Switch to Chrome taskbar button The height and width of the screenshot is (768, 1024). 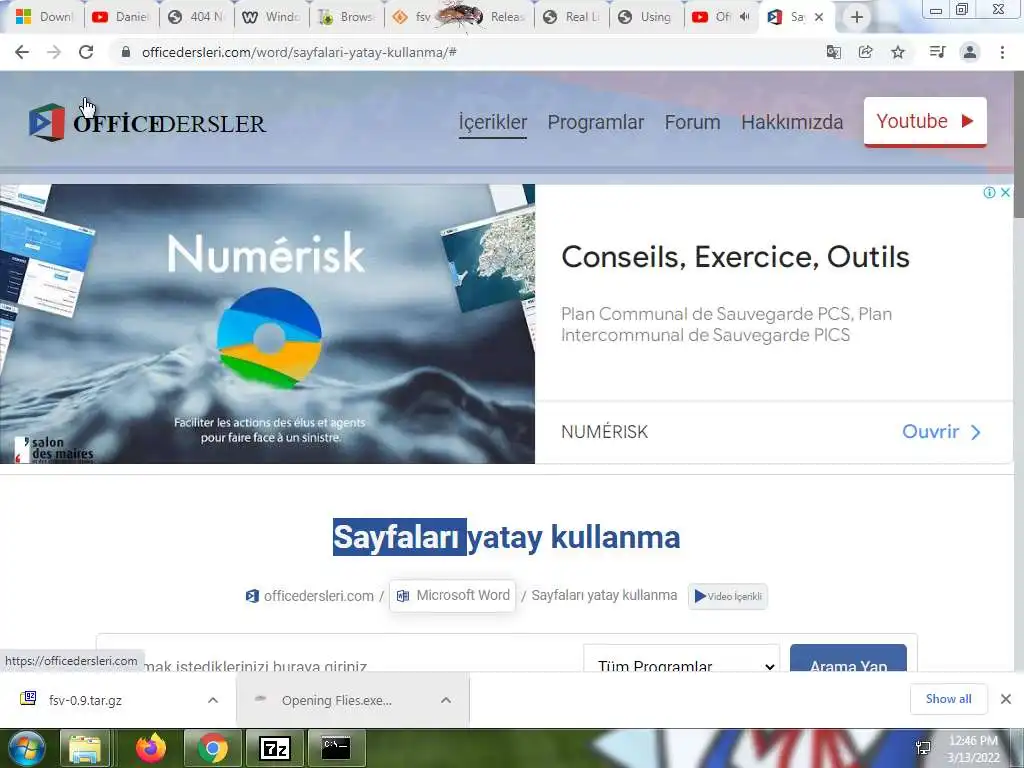click(213, 748)
